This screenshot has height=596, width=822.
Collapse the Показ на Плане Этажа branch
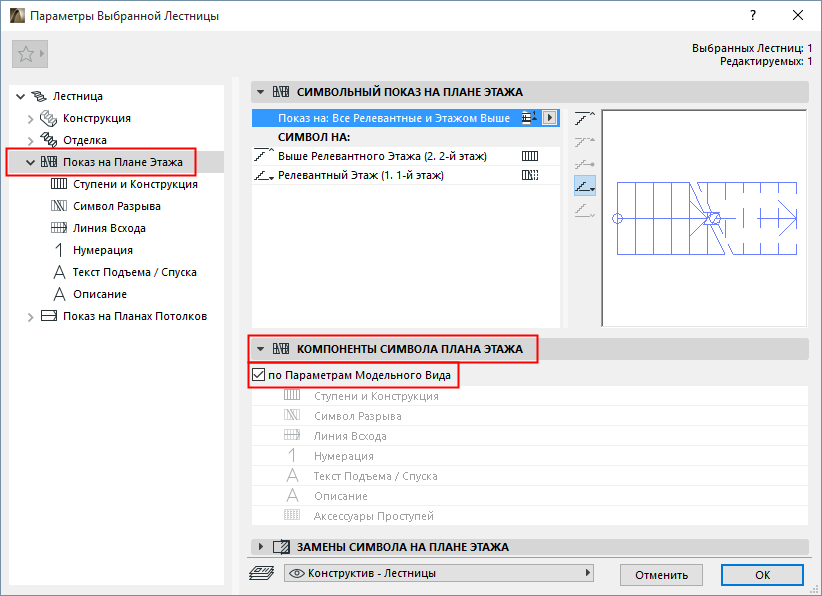tap(30, 162)
